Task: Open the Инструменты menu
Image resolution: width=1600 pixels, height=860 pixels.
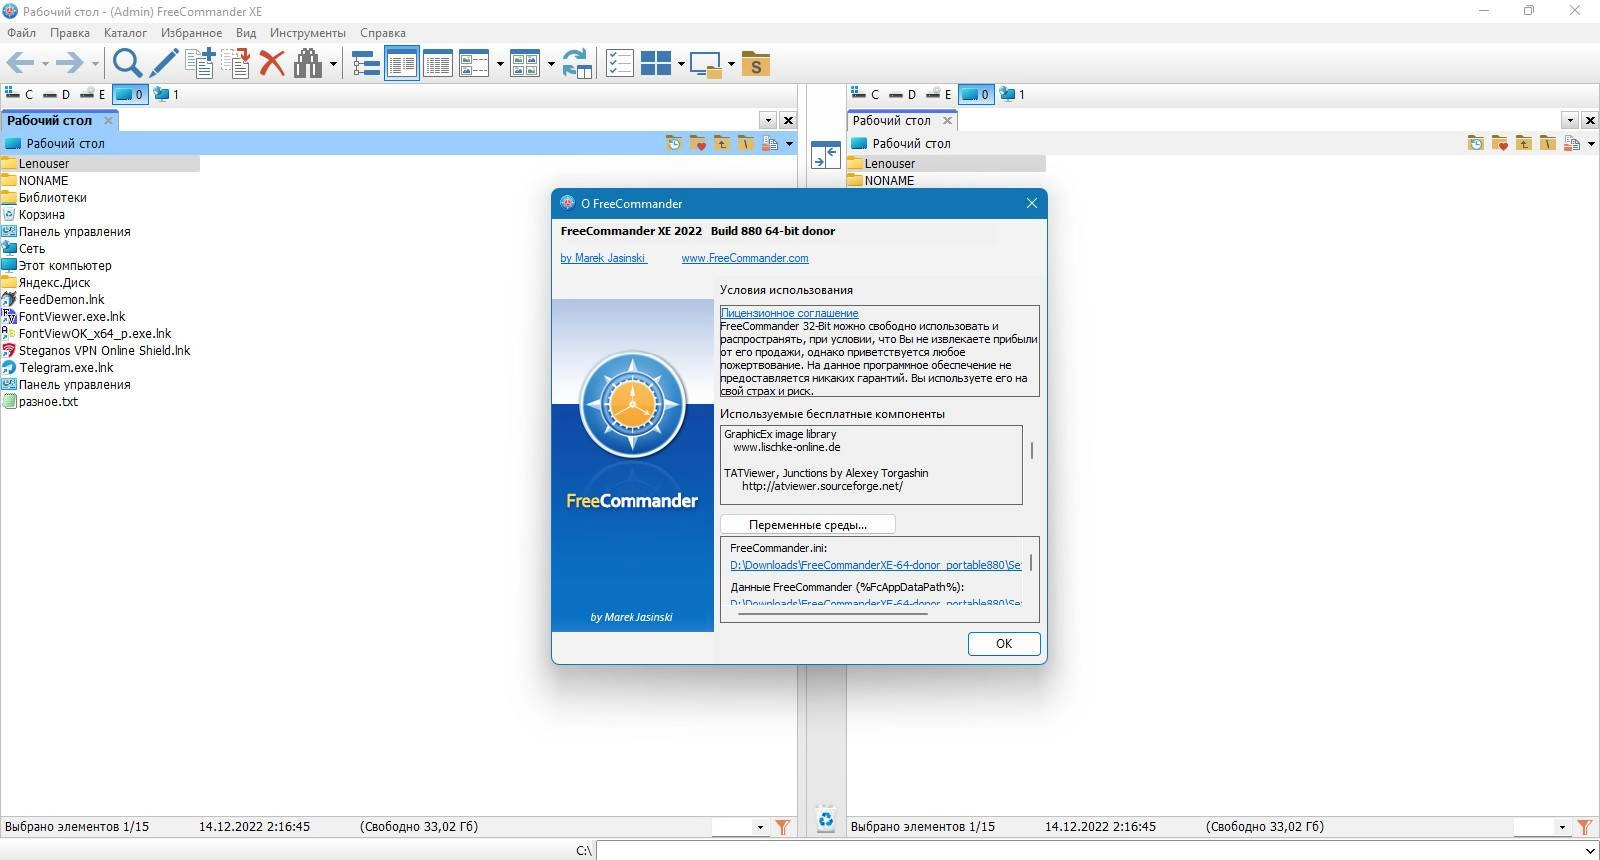Action: tap(308, 33)
